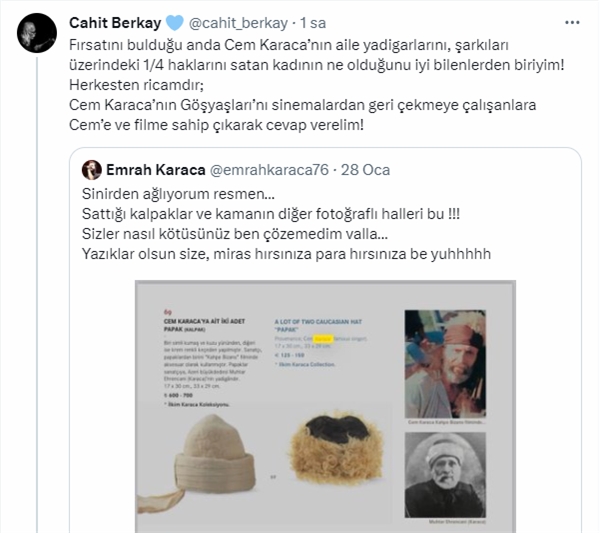Viewport: 600px width, 533px height.
Task: Click the @emrahkaraca76 handle
Action: pos(269,170)
